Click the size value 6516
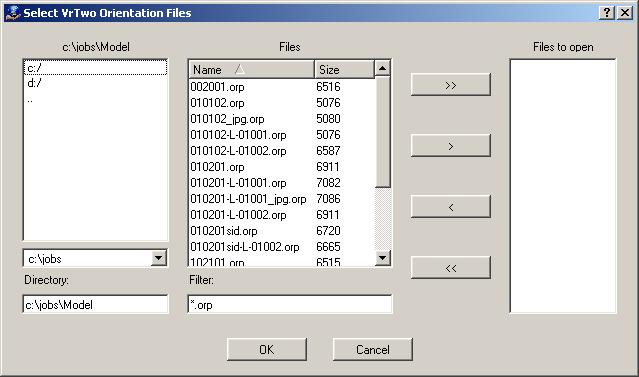Viewport: 639px width, 377px height. [328, 87]
